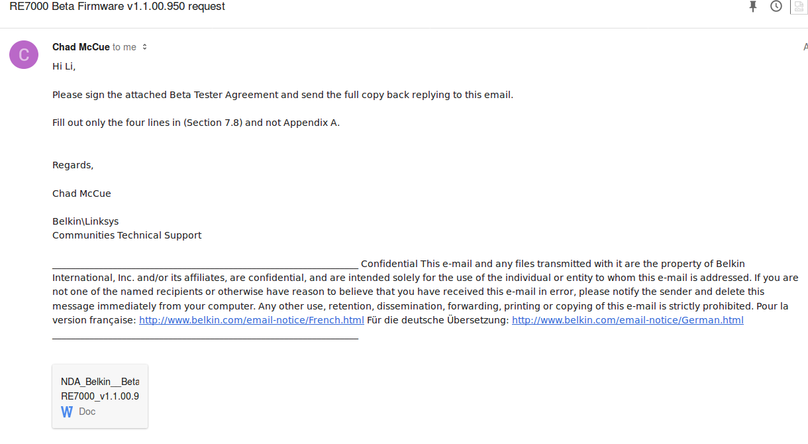Click the 'Regards,' closing line

tap(73, 165)
